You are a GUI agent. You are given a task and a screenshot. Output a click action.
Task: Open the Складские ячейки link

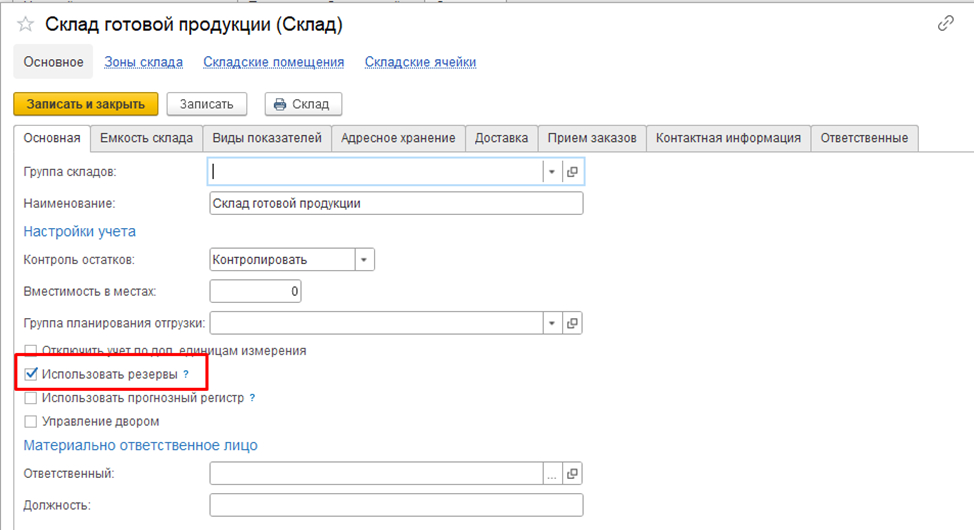[420, 62]
